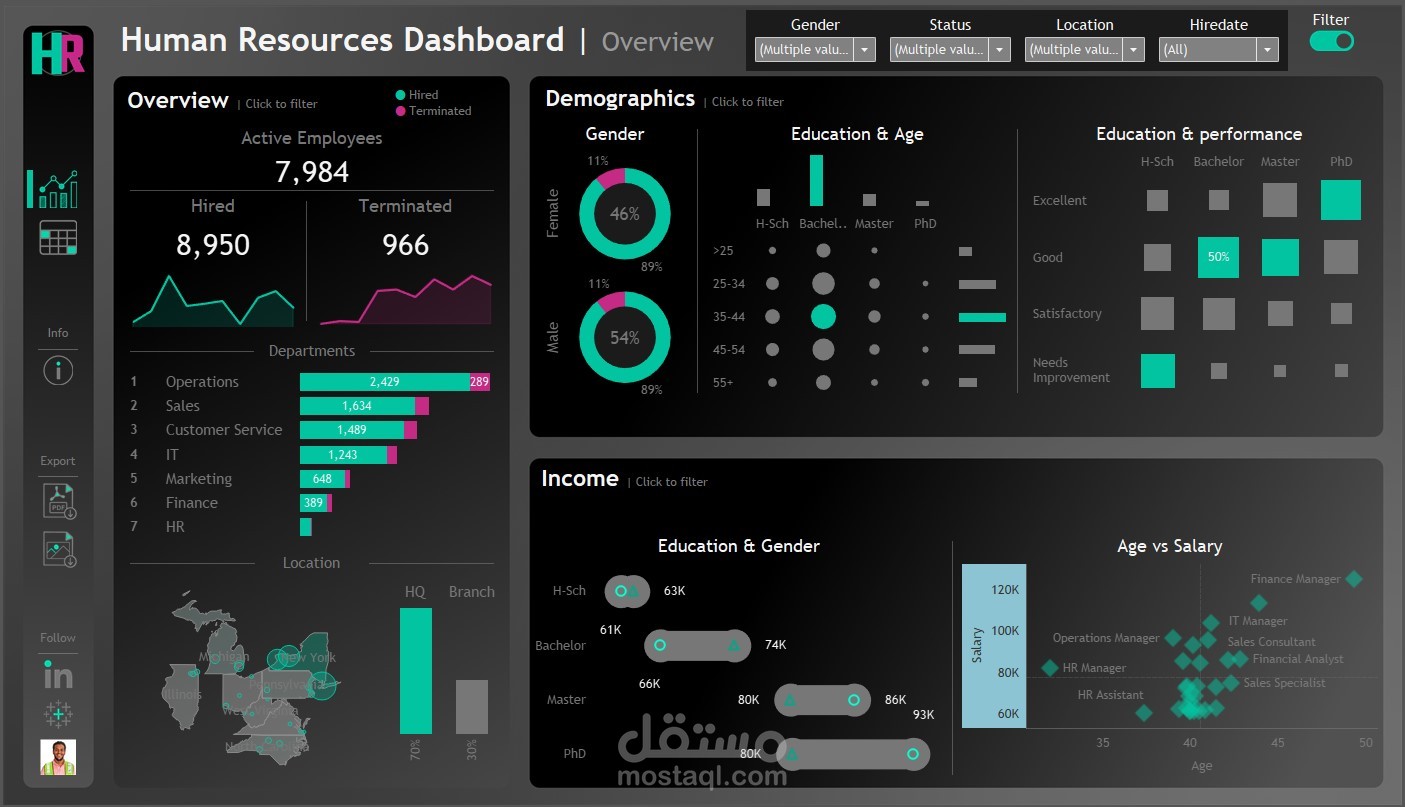Click the HR Assistant scatter point
The width and height of the screenshot is (1405, 807).
1144,712
